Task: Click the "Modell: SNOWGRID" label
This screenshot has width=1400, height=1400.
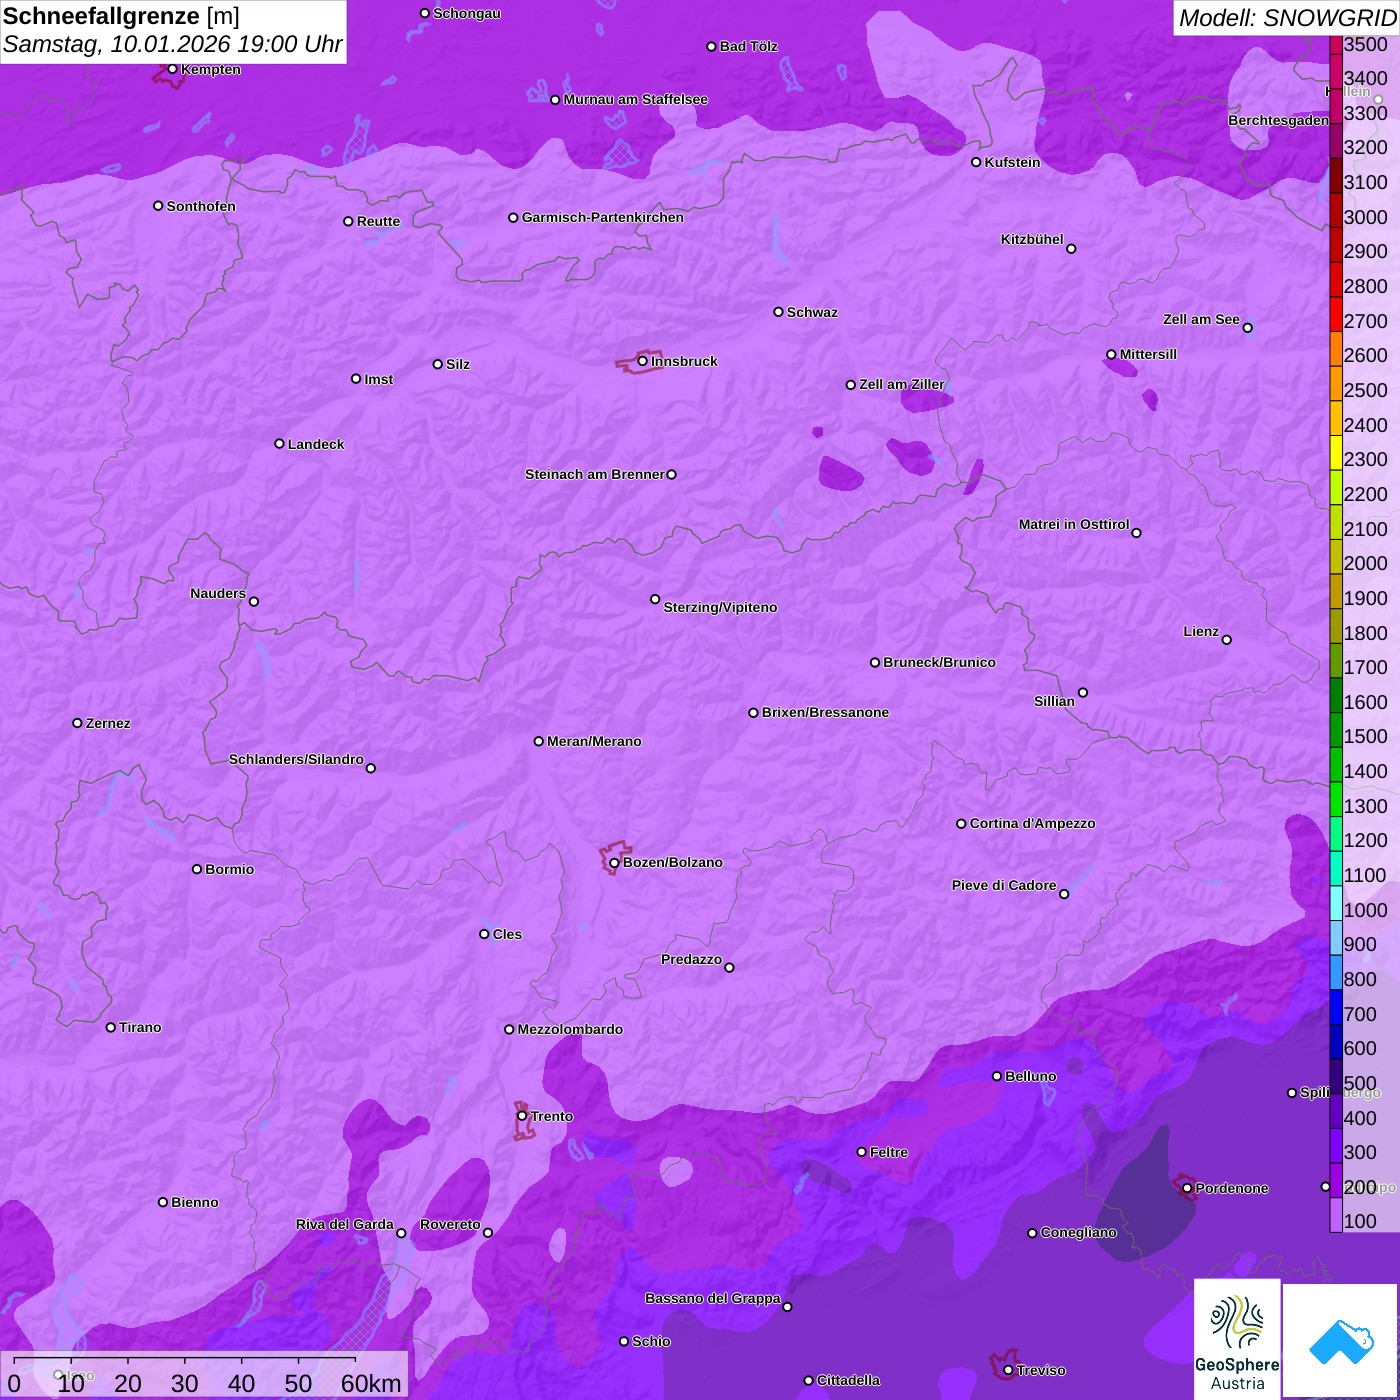Action: click(x=1287, y=18)
